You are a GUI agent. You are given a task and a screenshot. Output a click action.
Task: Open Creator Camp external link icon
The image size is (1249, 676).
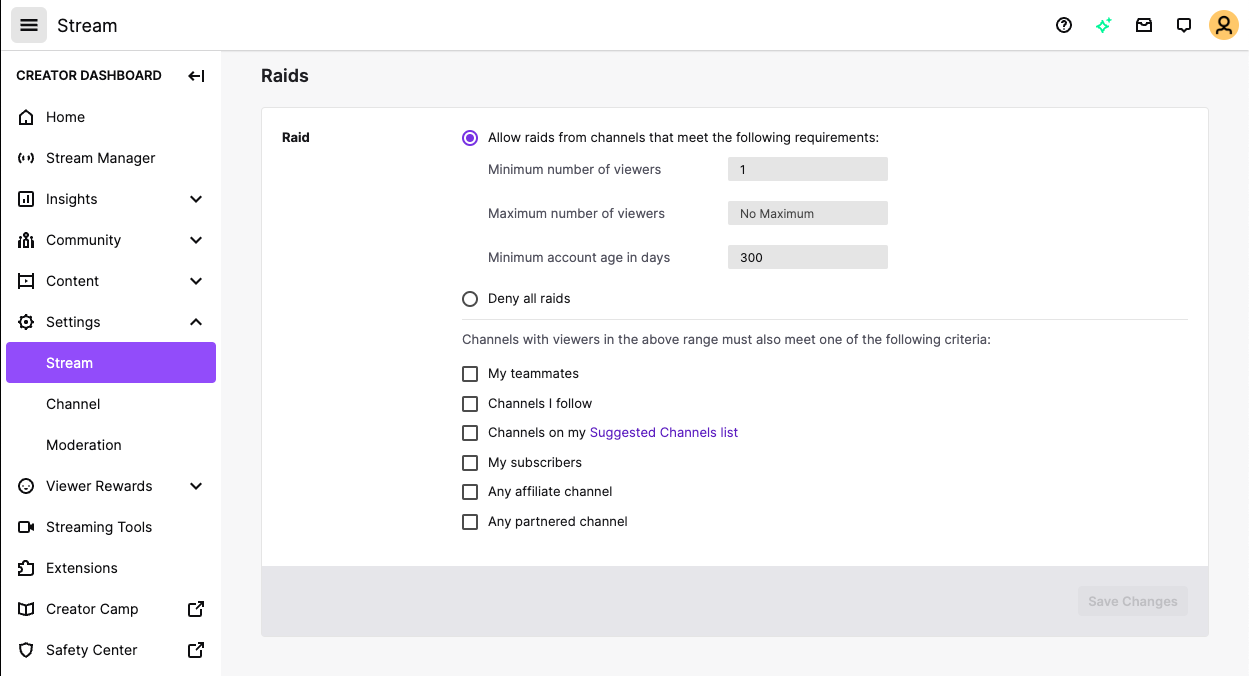tap(196, 609)
